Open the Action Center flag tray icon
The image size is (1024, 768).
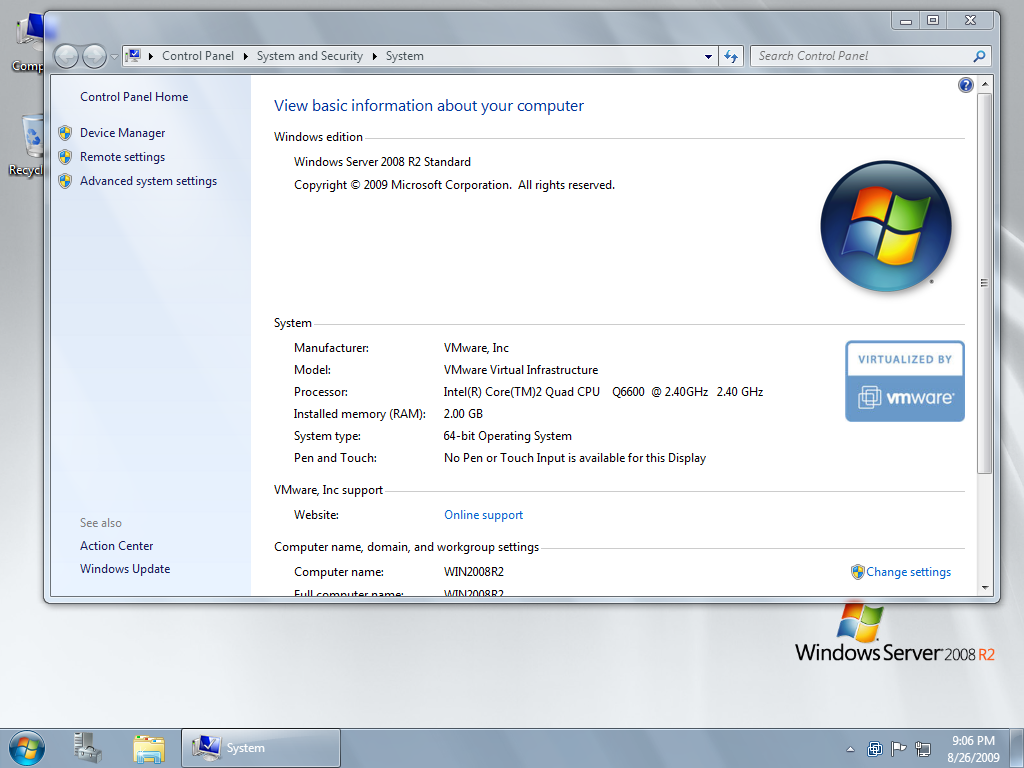[x=899, y=748]
